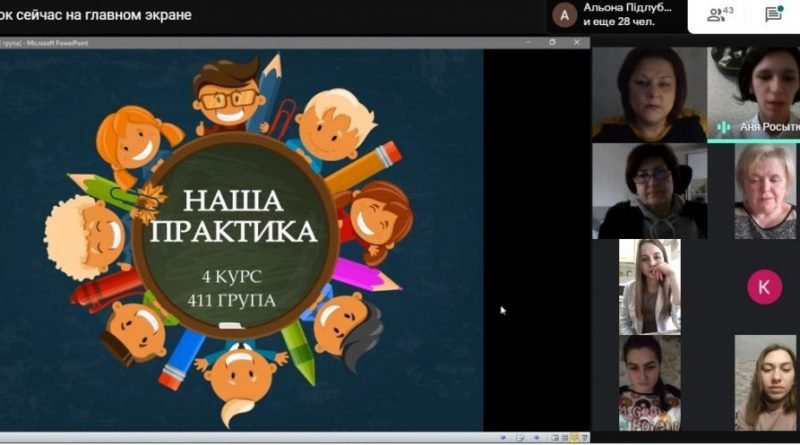This screenshot has width=800, height=445.
Task: Open slide menu icon between navigation arrows
Action: pyautogui.click(x=520, y=438)
